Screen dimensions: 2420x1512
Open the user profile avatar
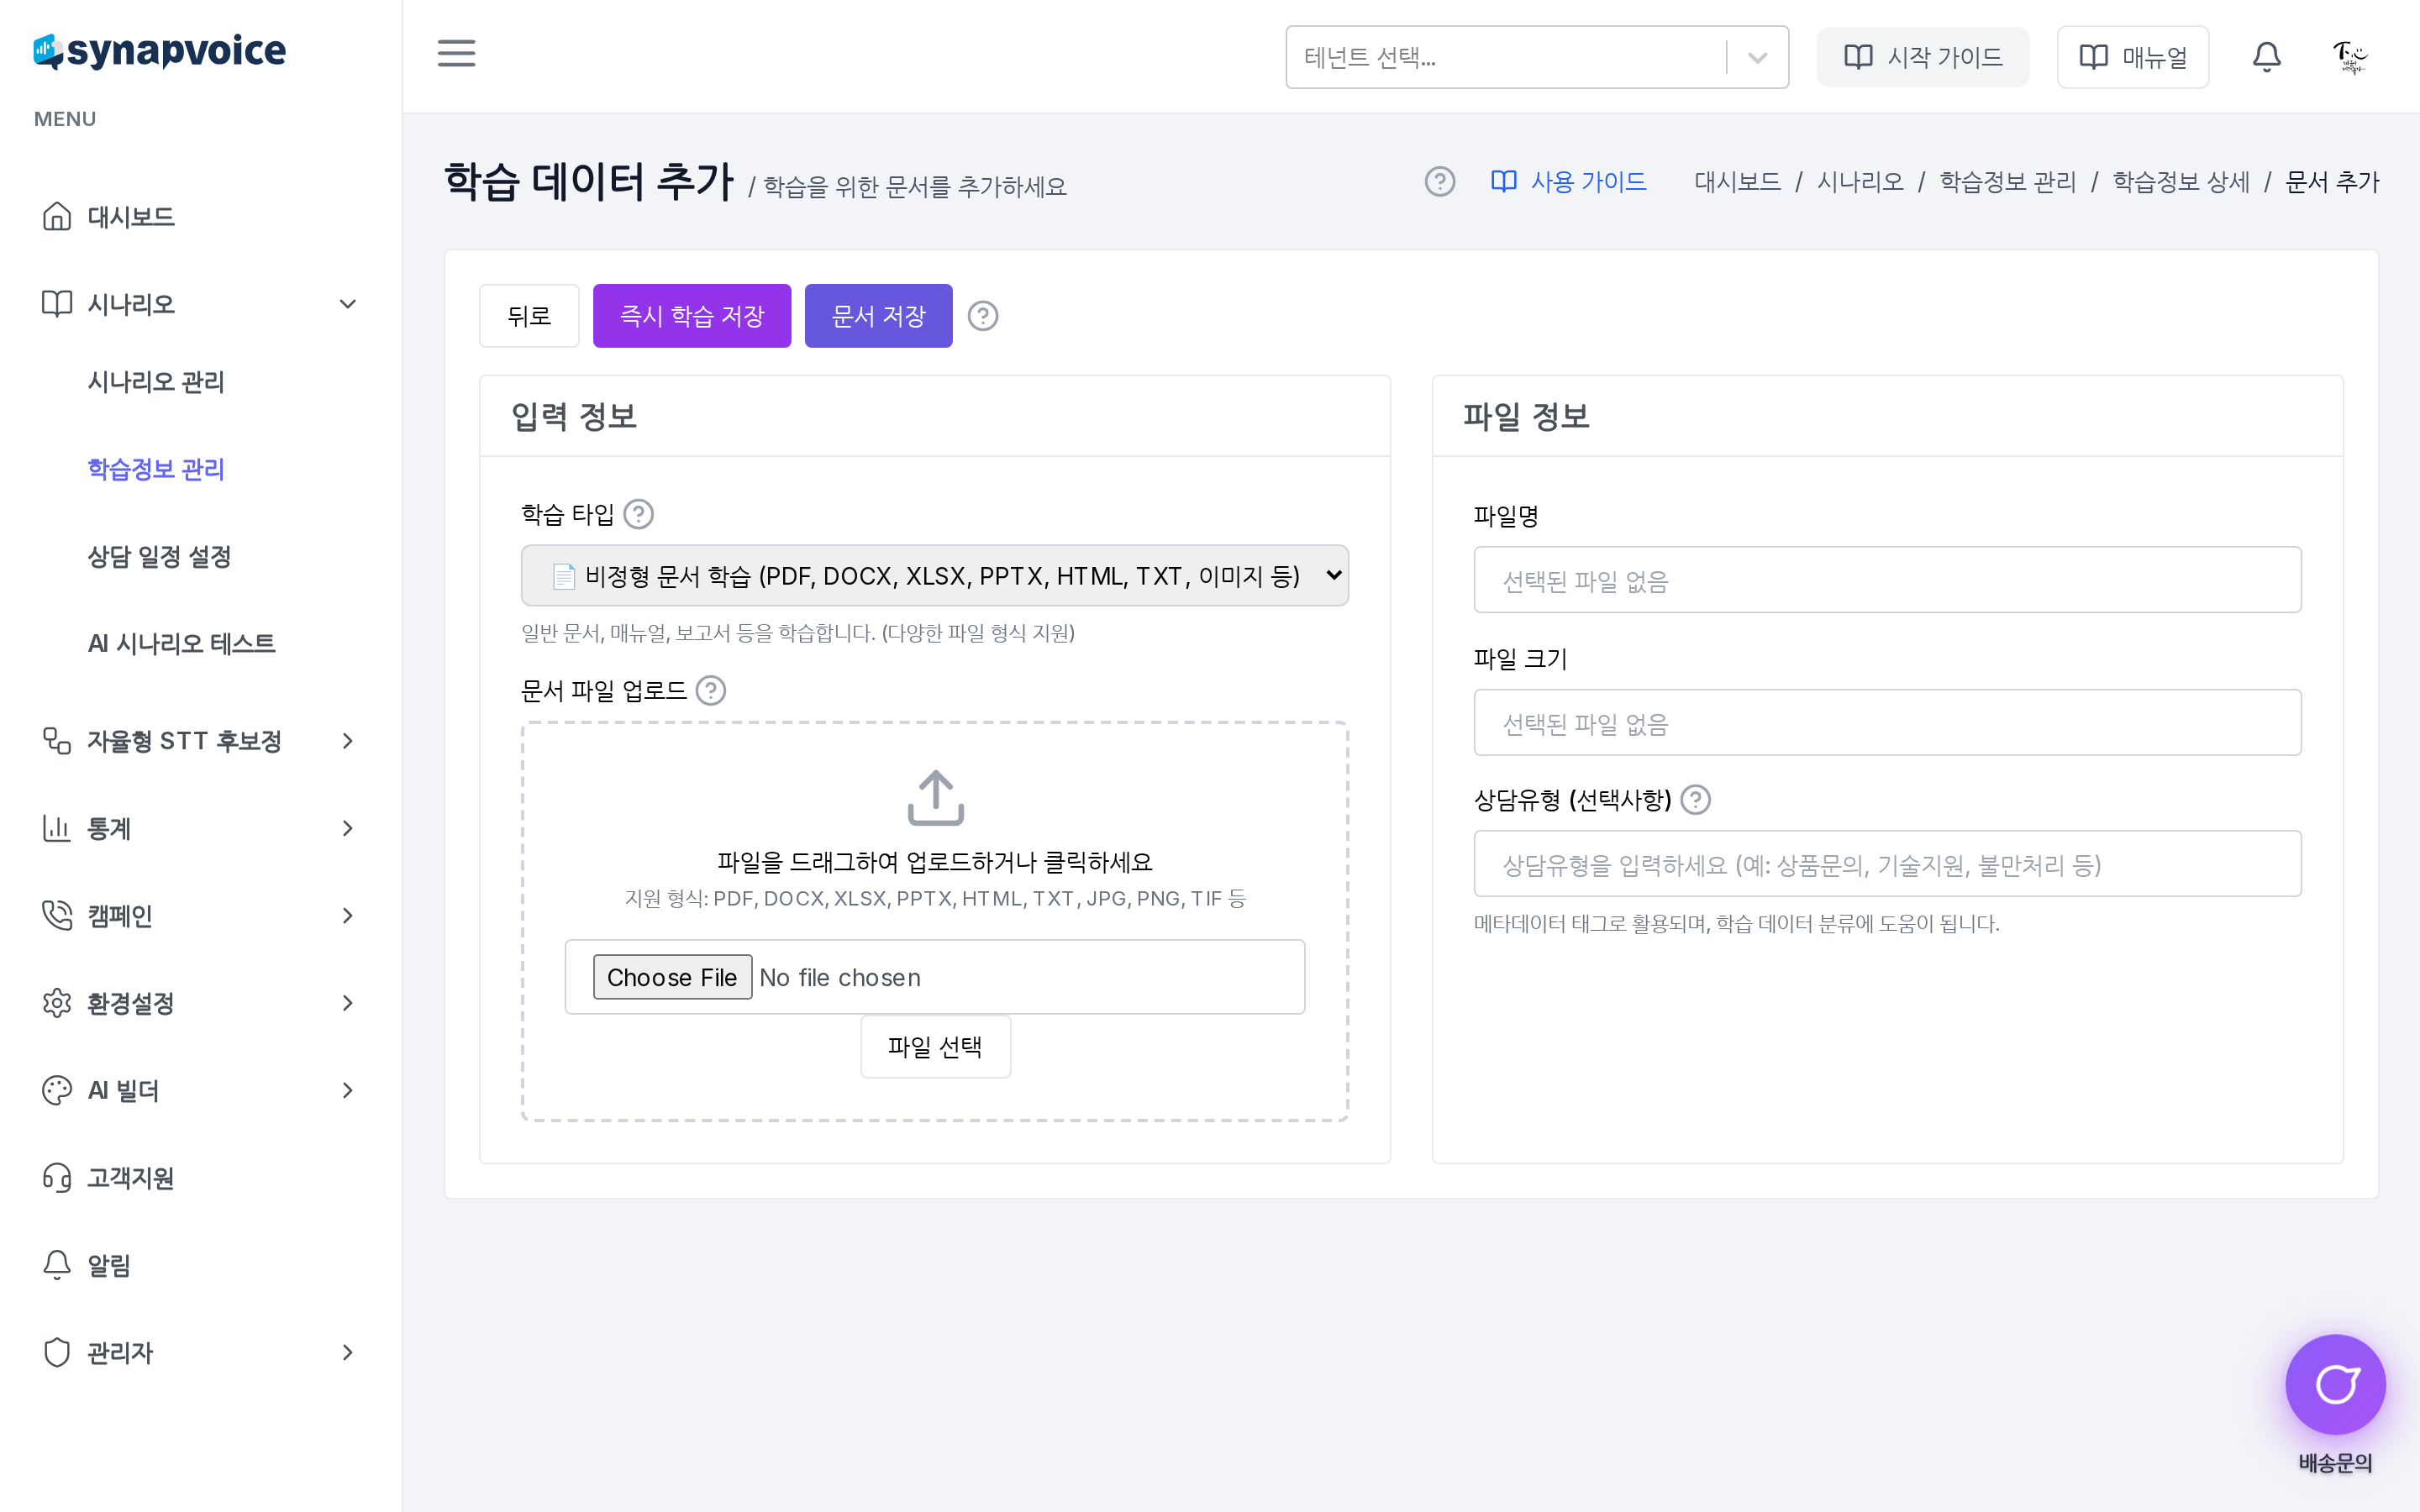click(x=2350, y=57)
